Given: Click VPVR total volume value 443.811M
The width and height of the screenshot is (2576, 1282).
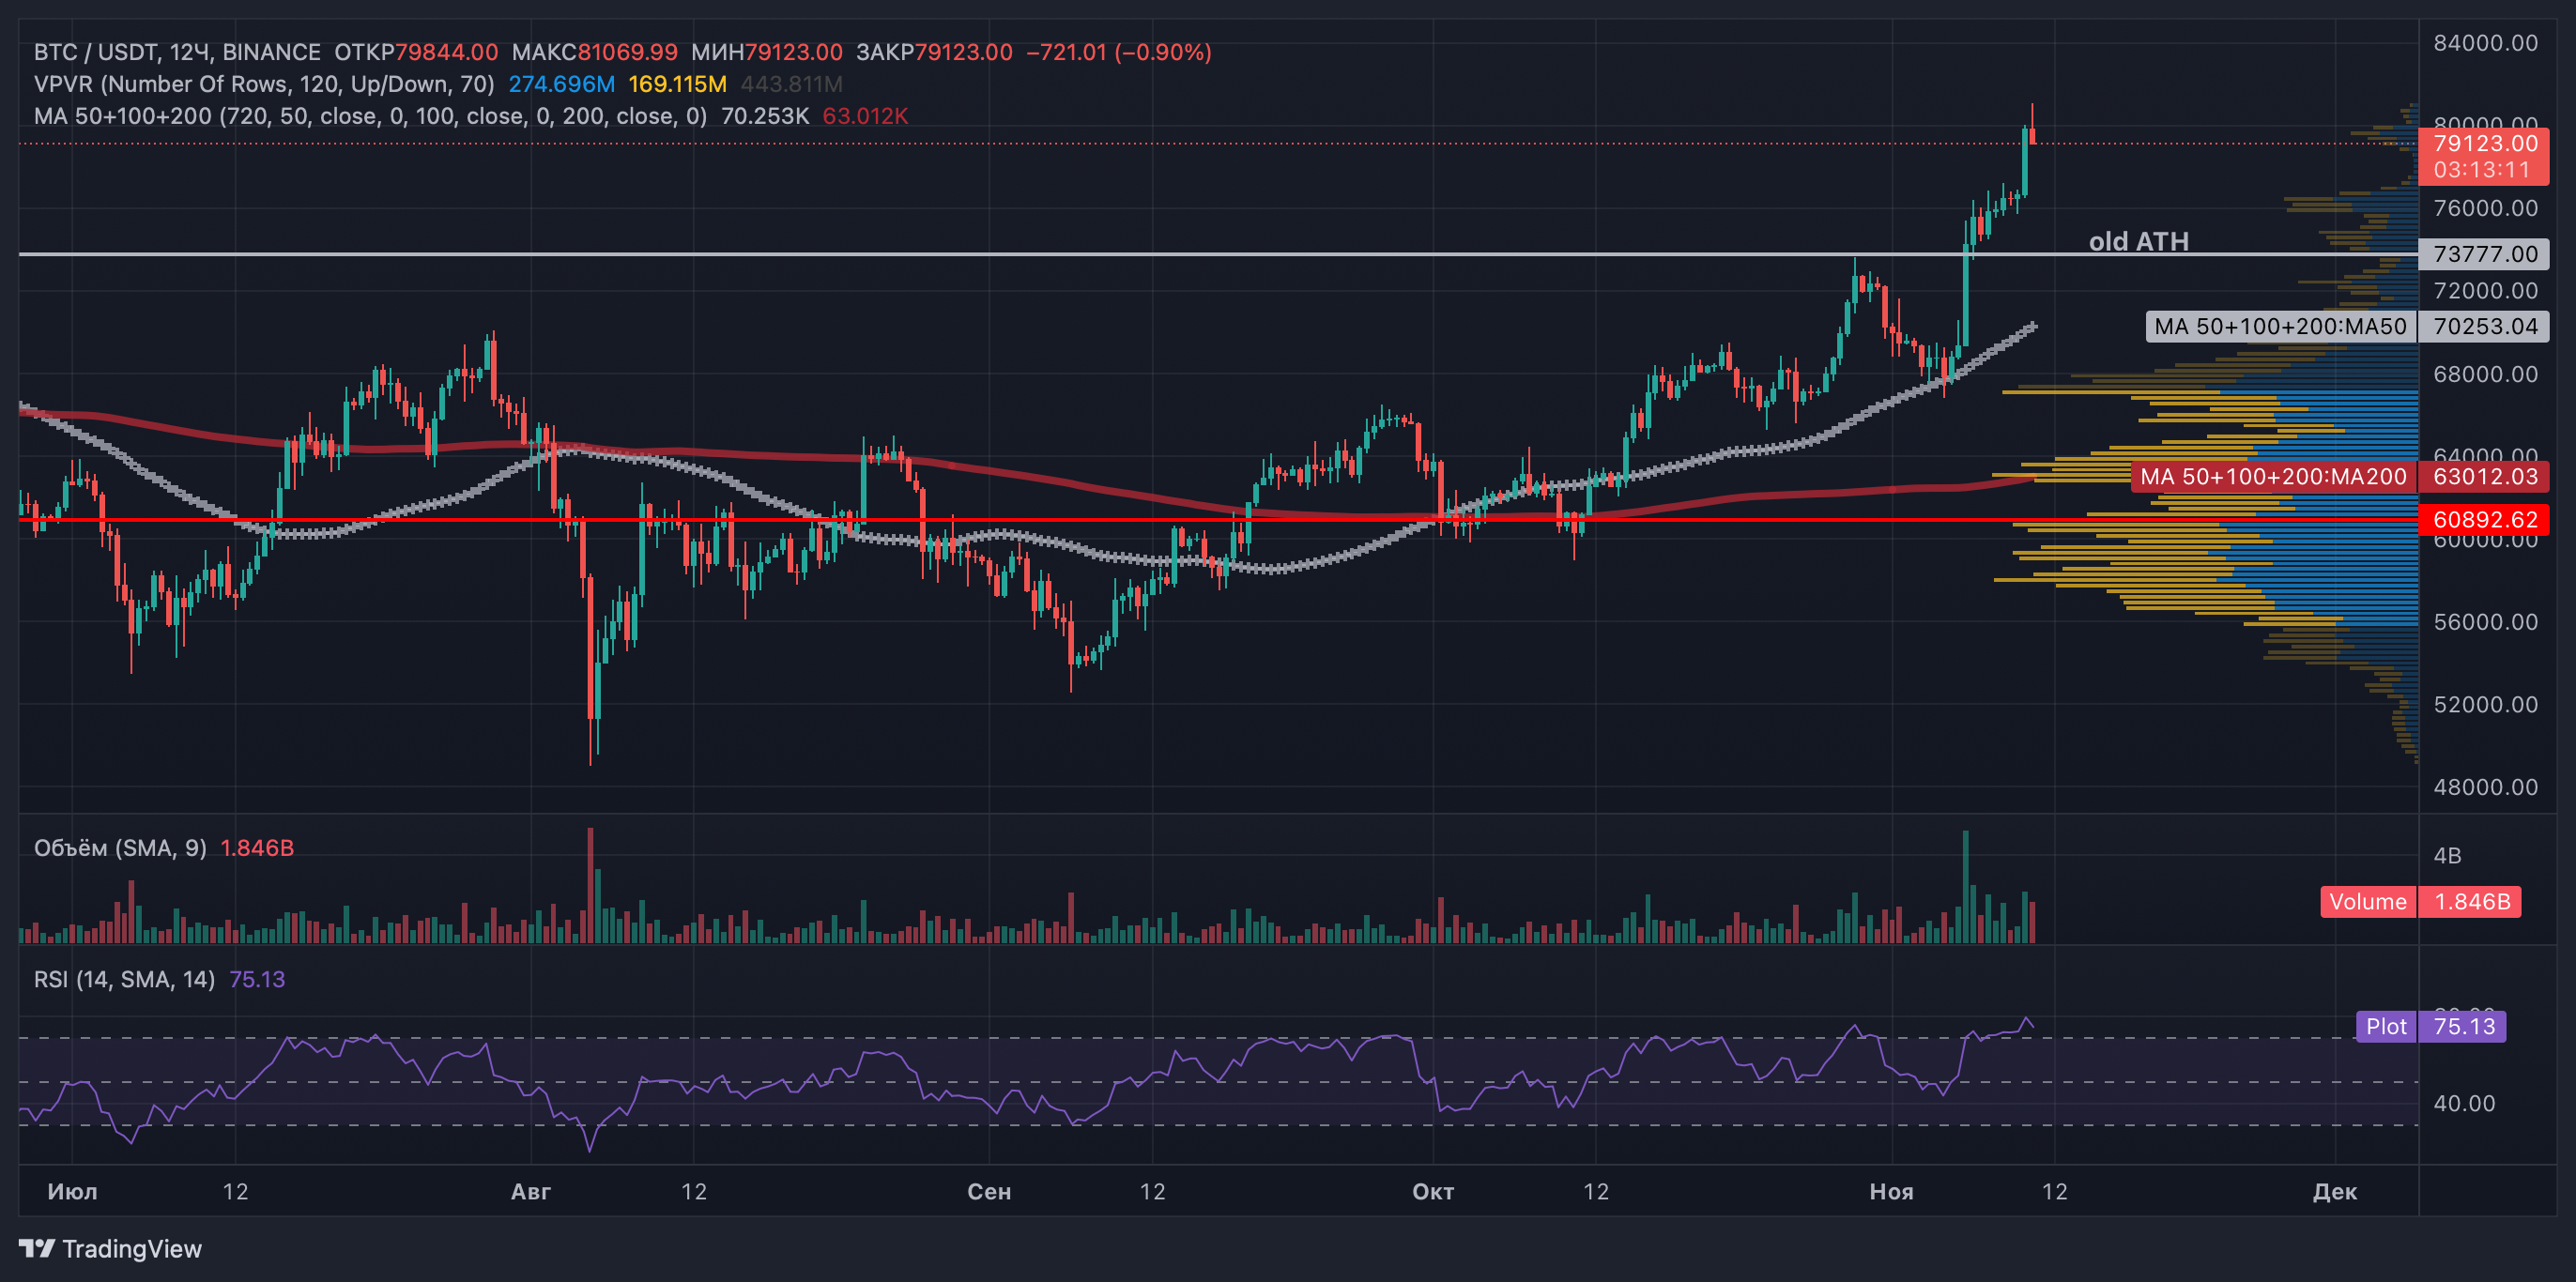Looking at the screenshot, I should (x=792, y=84).
